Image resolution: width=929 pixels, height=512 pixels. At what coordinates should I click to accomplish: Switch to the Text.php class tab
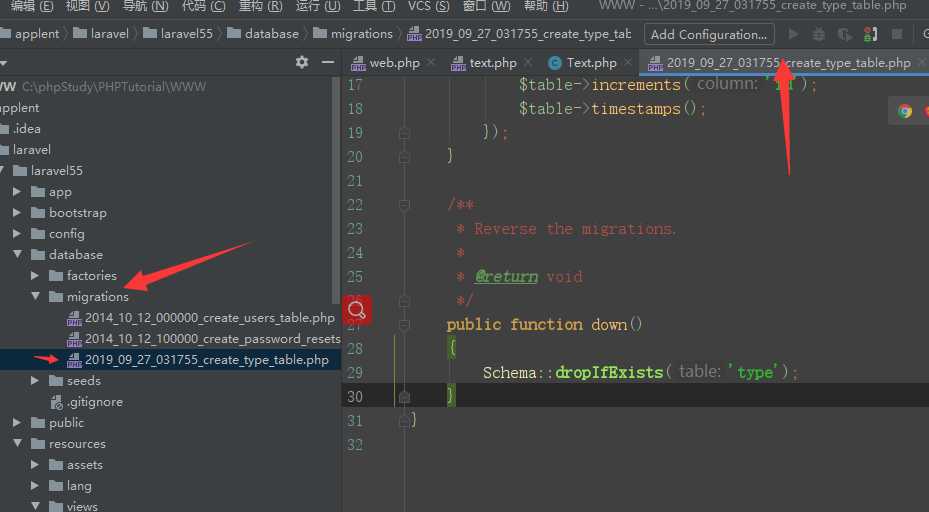tap(582, 63)
